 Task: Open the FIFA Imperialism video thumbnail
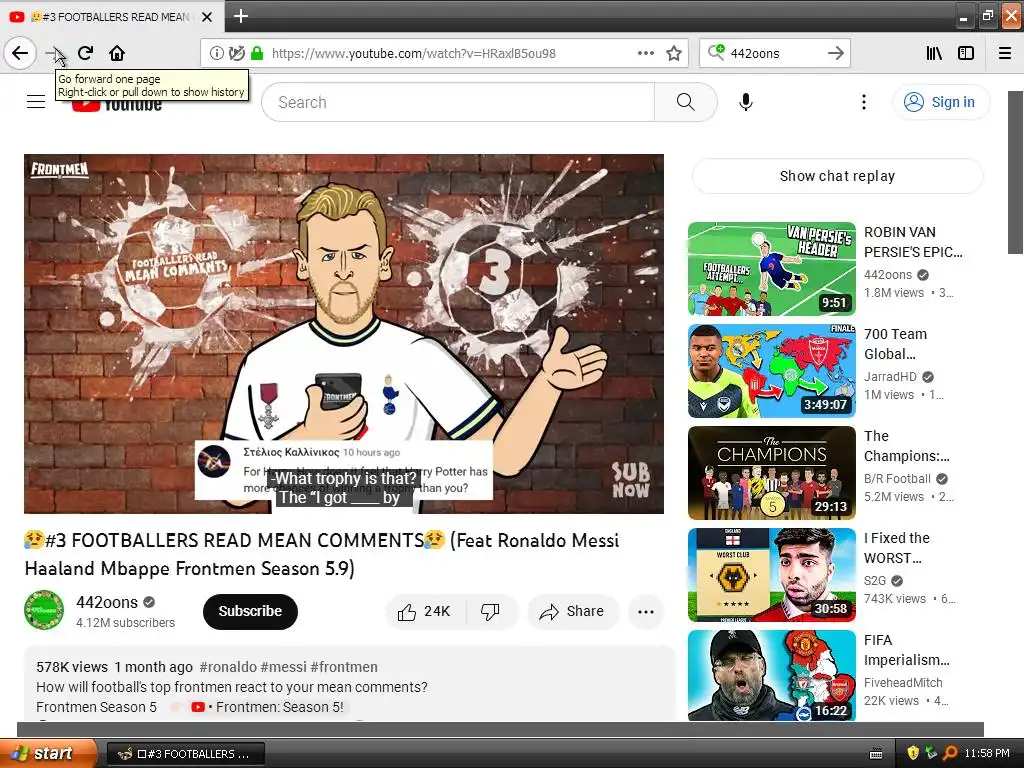[772, 675]
